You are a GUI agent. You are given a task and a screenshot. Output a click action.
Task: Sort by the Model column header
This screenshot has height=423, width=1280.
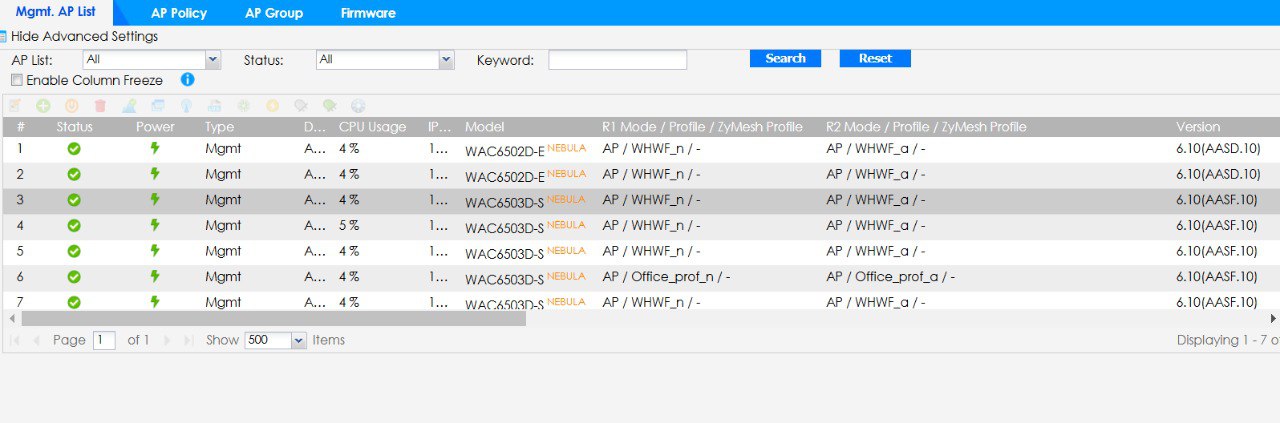pos(484,127)
